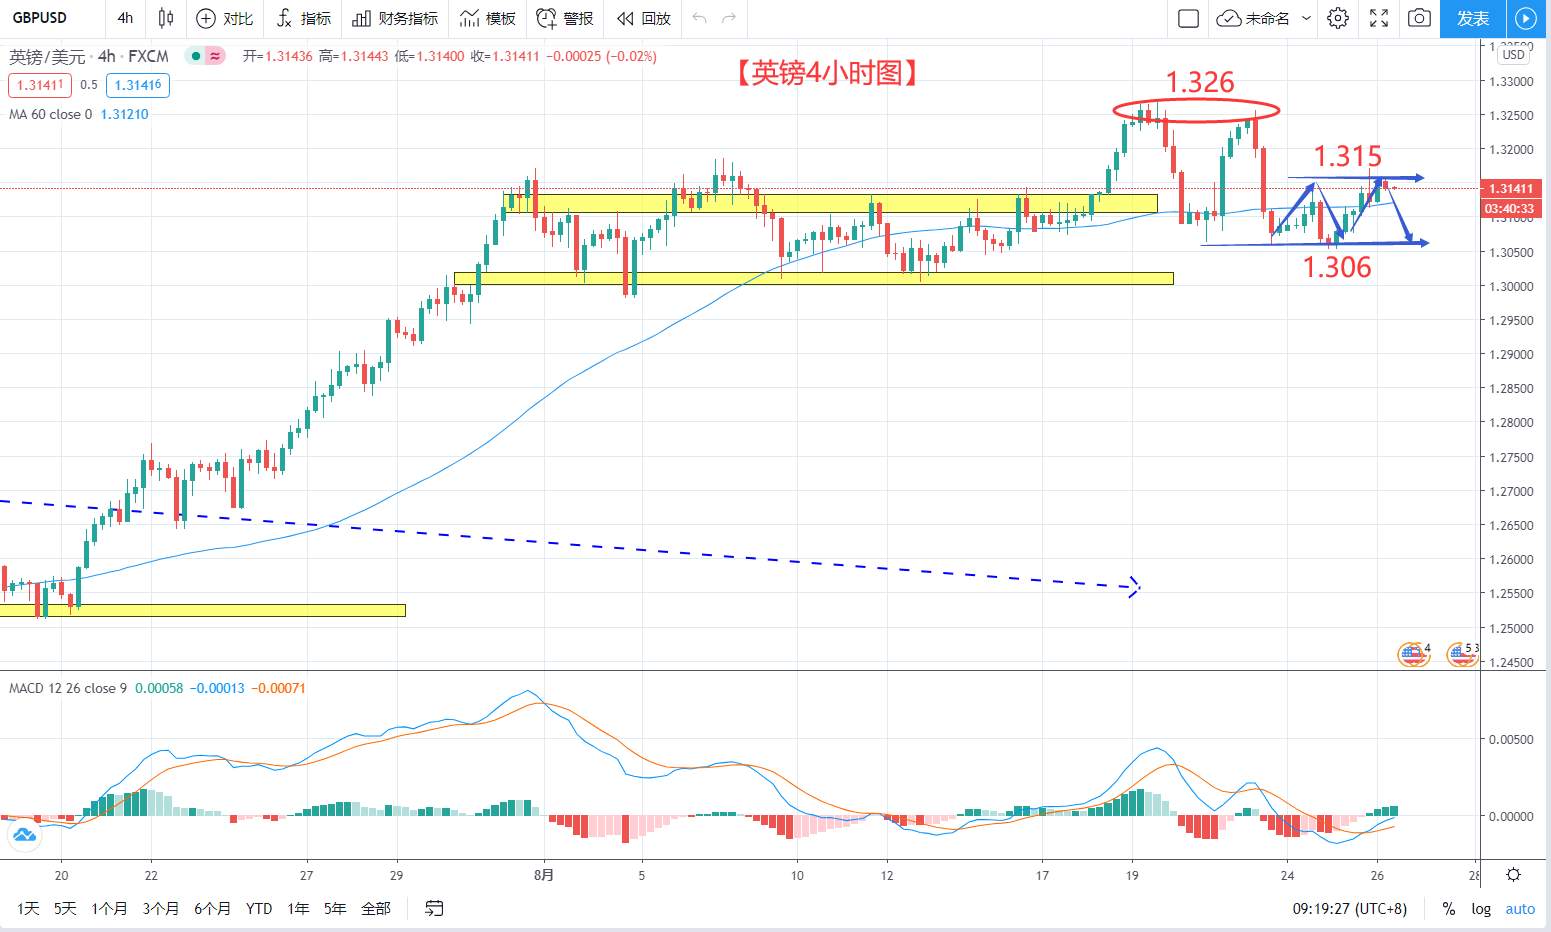
Task: Click the MACD signal value −0.00071
Action: click(278, 688)
